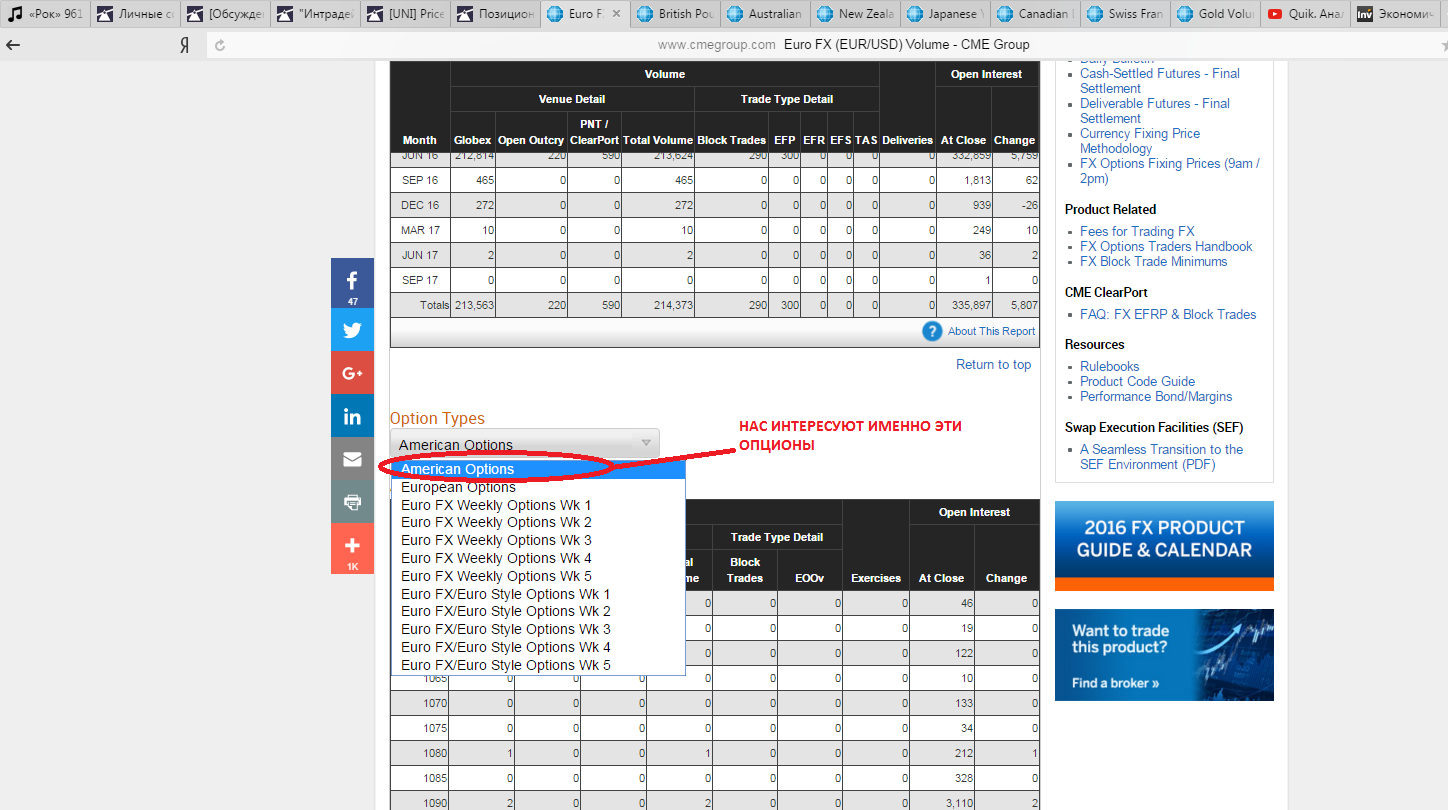Choose Euro FX/Euro Style Options Wk 4
This screenshot has height=810, width=1448.
point(538,647)
